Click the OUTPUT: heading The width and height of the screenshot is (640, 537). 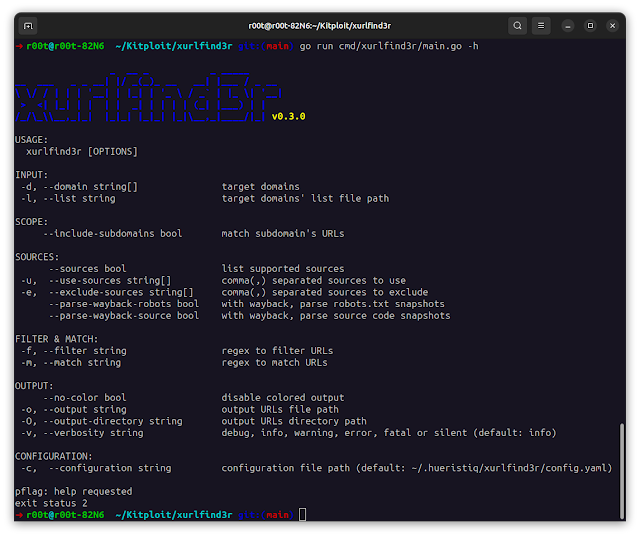(34, 386)
